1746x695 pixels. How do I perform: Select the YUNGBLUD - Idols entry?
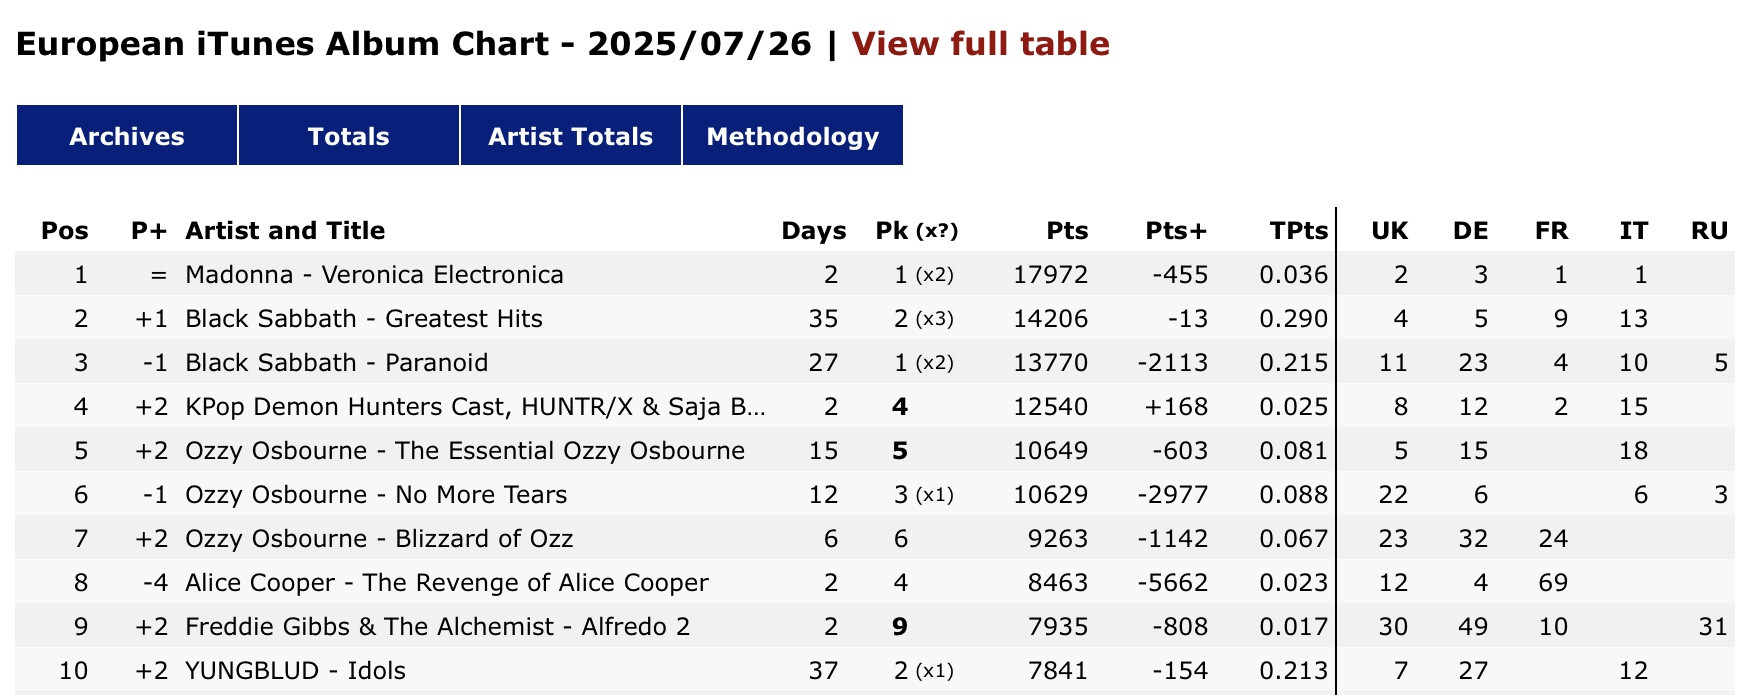click(x=295, y=671)
